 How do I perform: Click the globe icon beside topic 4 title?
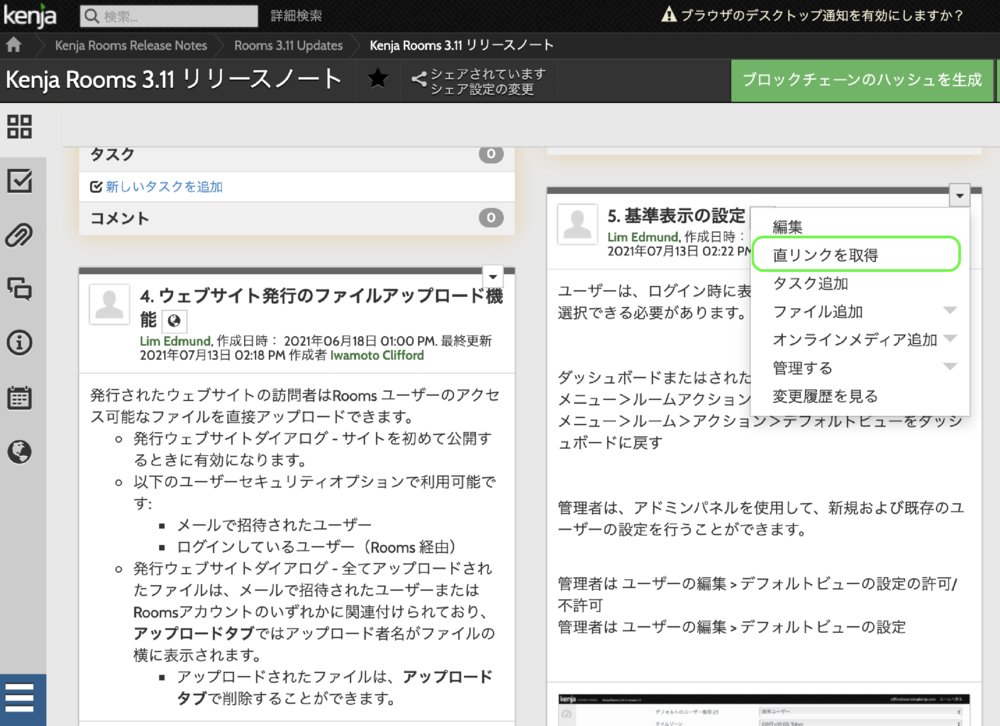pyautogui.click(x=174, y=320)
